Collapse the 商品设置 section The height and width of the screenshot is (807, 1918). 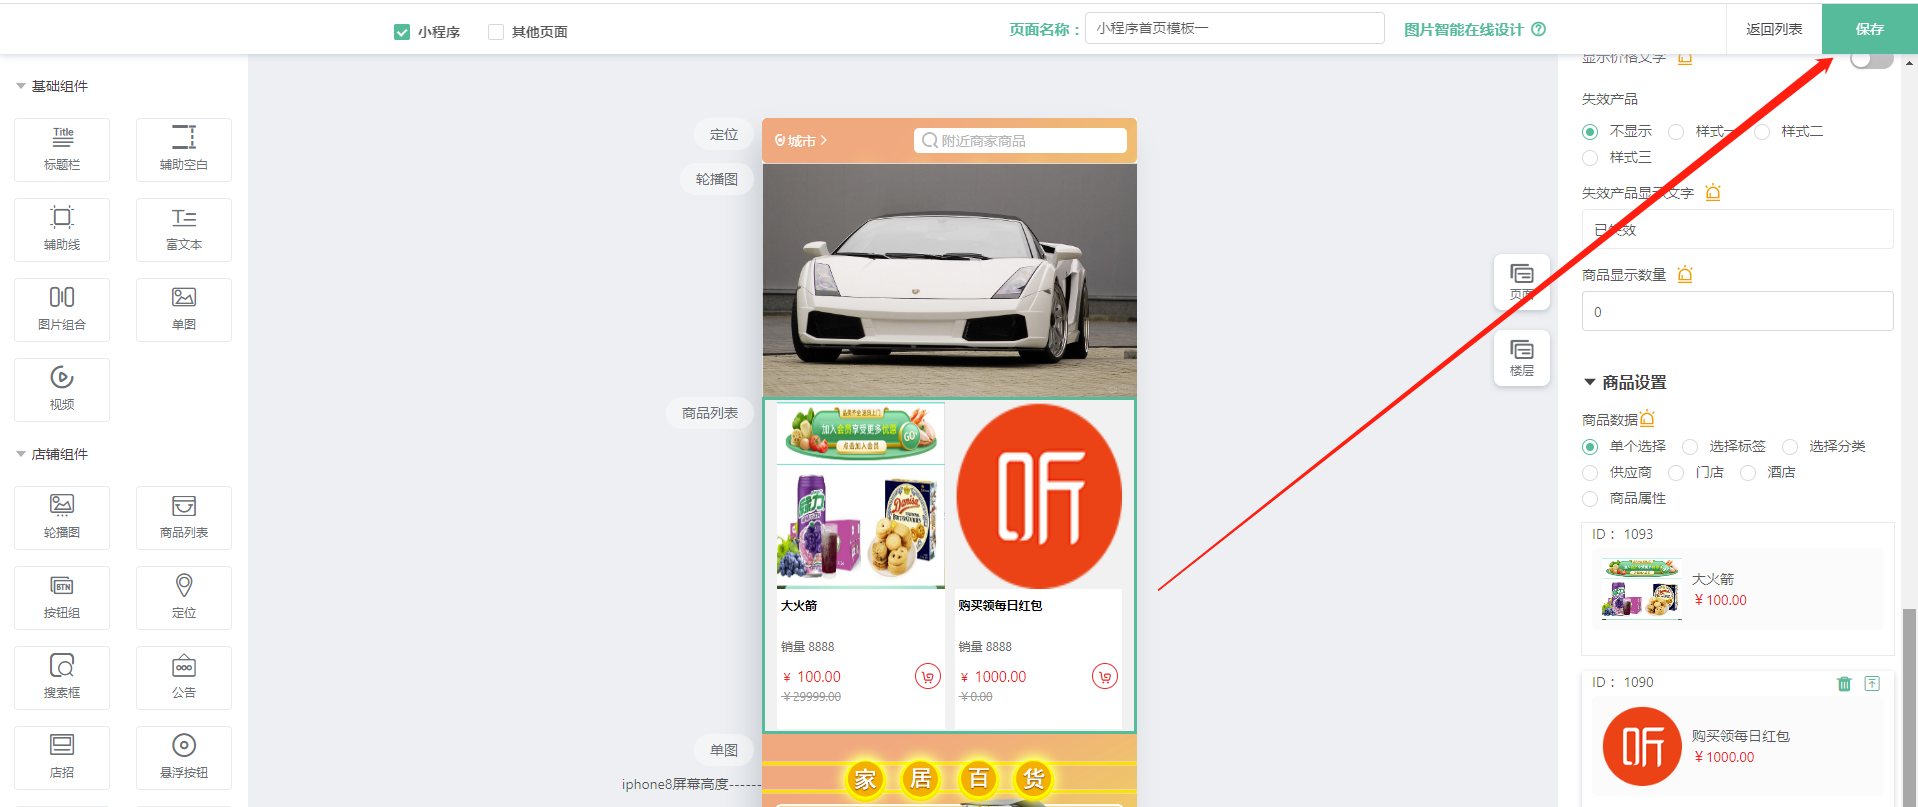(x=1590, y=382)
